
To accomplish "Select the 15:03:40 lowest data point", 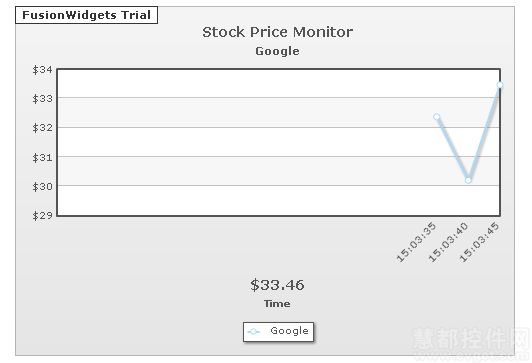I will pos(468,180).
